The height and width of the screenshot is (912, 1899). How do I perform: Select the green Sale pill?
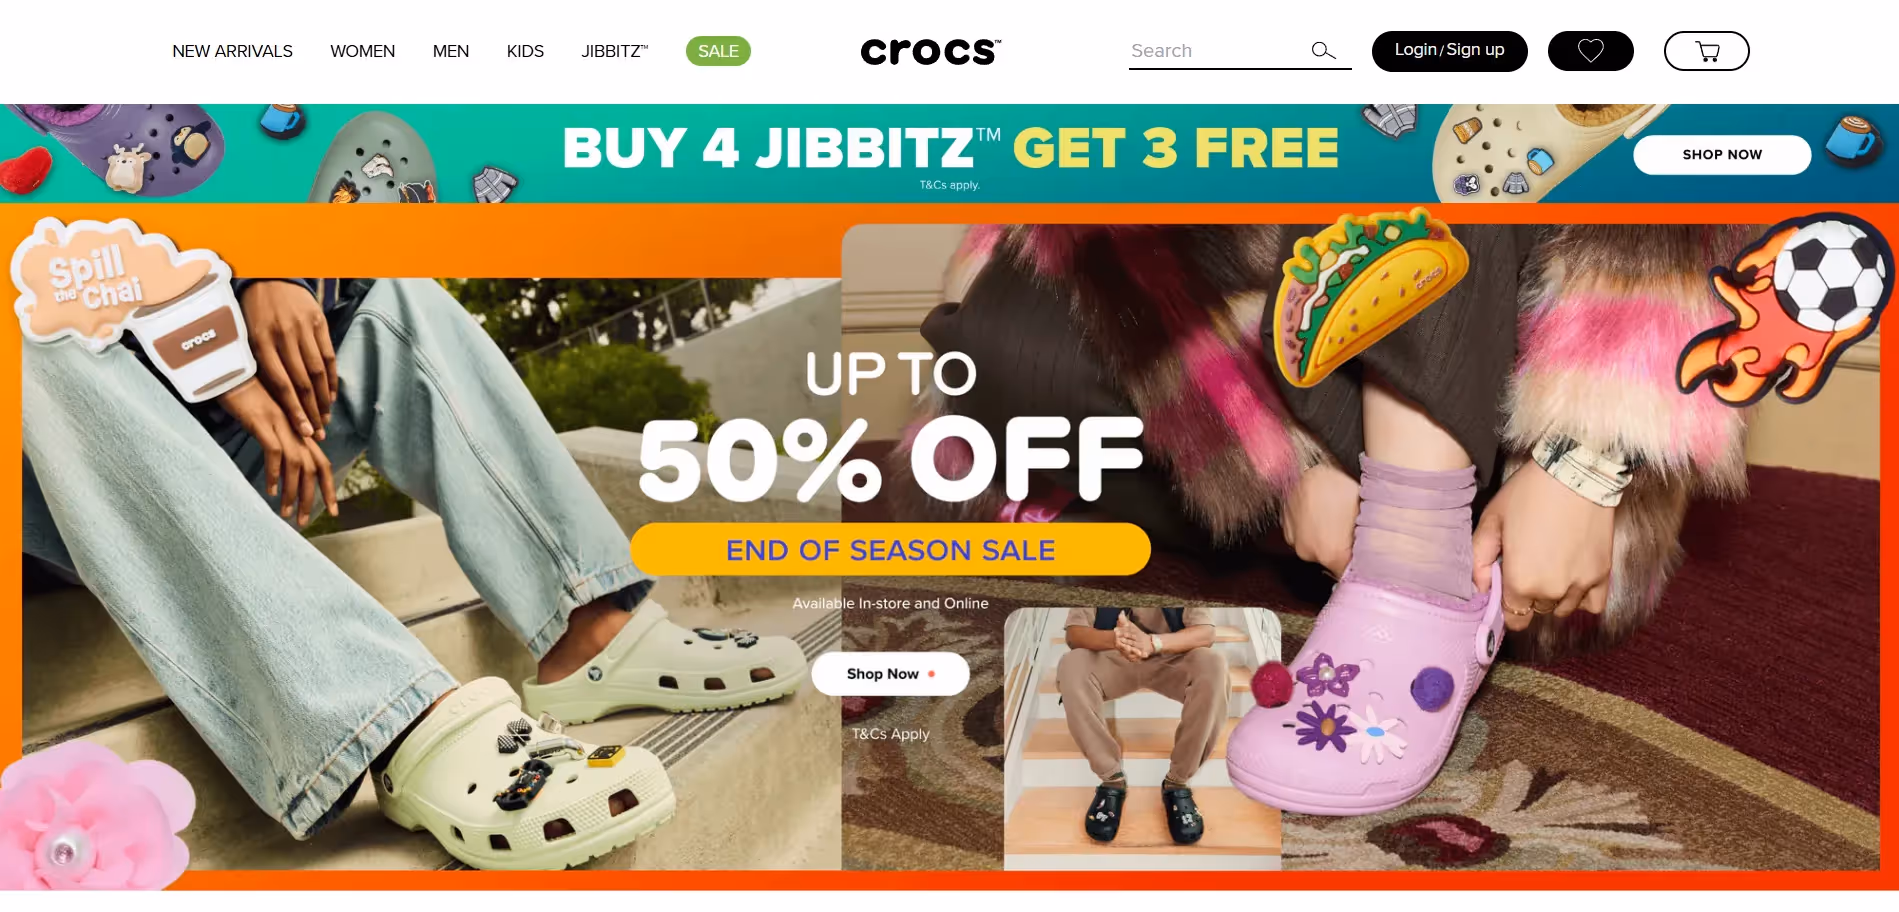(x=718, y=51)
